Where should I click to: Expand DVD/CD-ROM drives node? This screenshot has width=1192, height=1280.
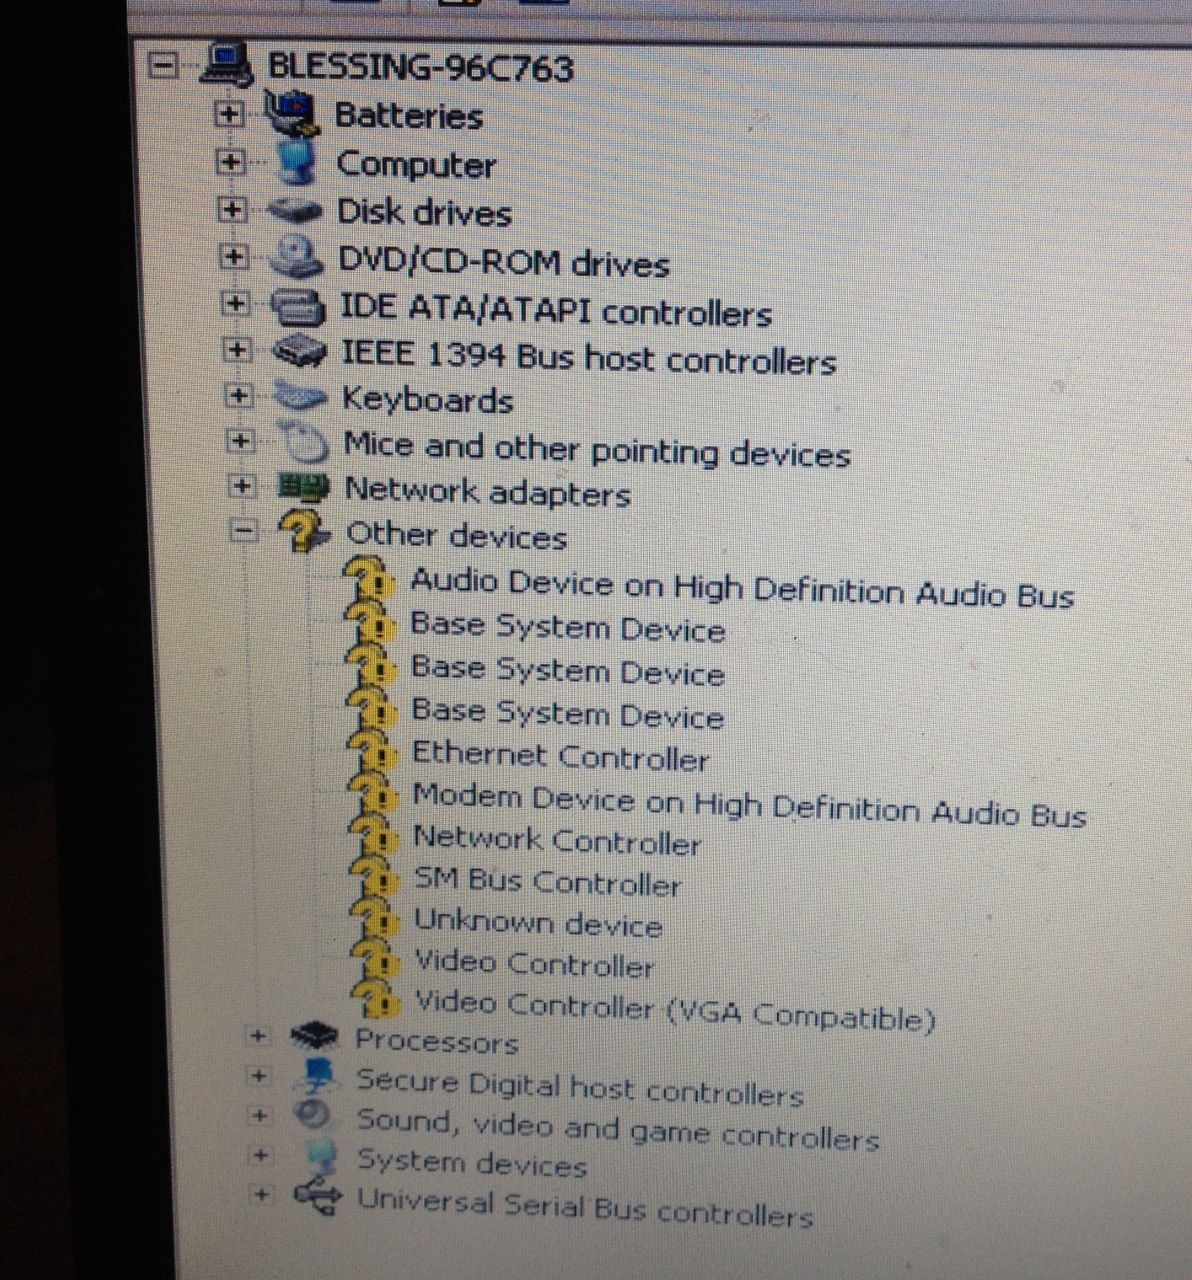click(x=233, y=256)
